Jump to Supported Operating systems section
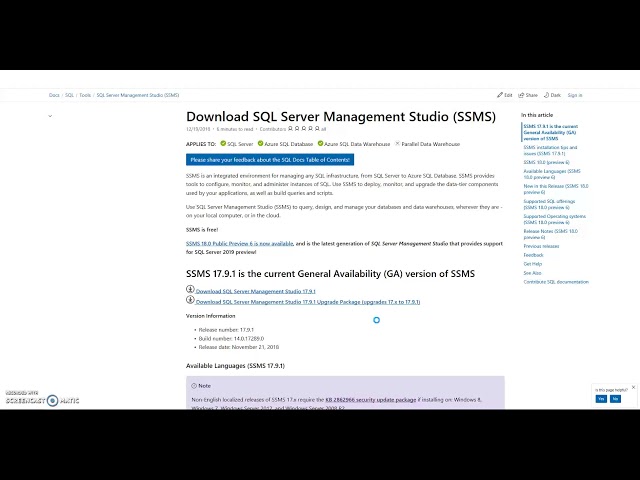Screen dimensions: 640x480 coord(555,219)
